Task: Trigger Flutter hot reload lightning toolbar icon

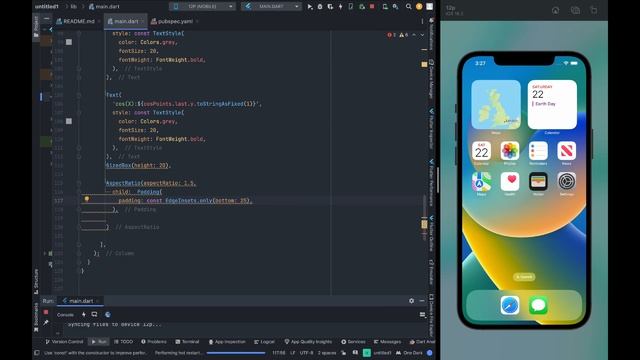Action: tap(340, 7)
